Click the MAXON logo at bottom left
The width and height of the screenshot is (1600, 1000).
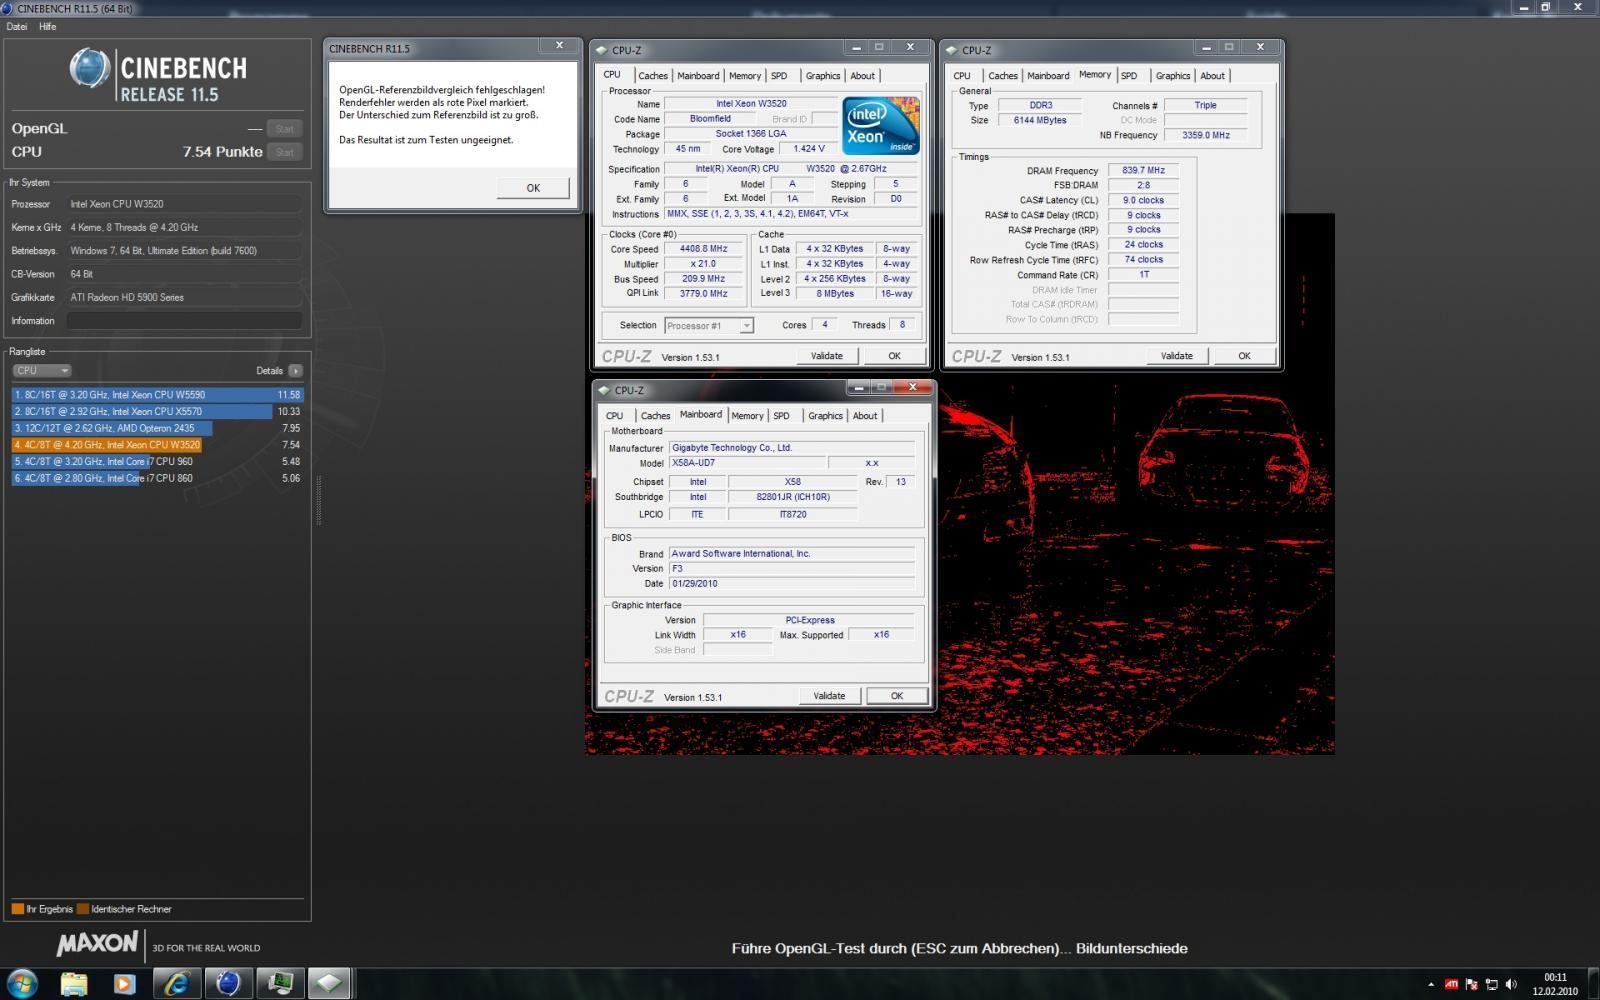[x=97, y=943]
